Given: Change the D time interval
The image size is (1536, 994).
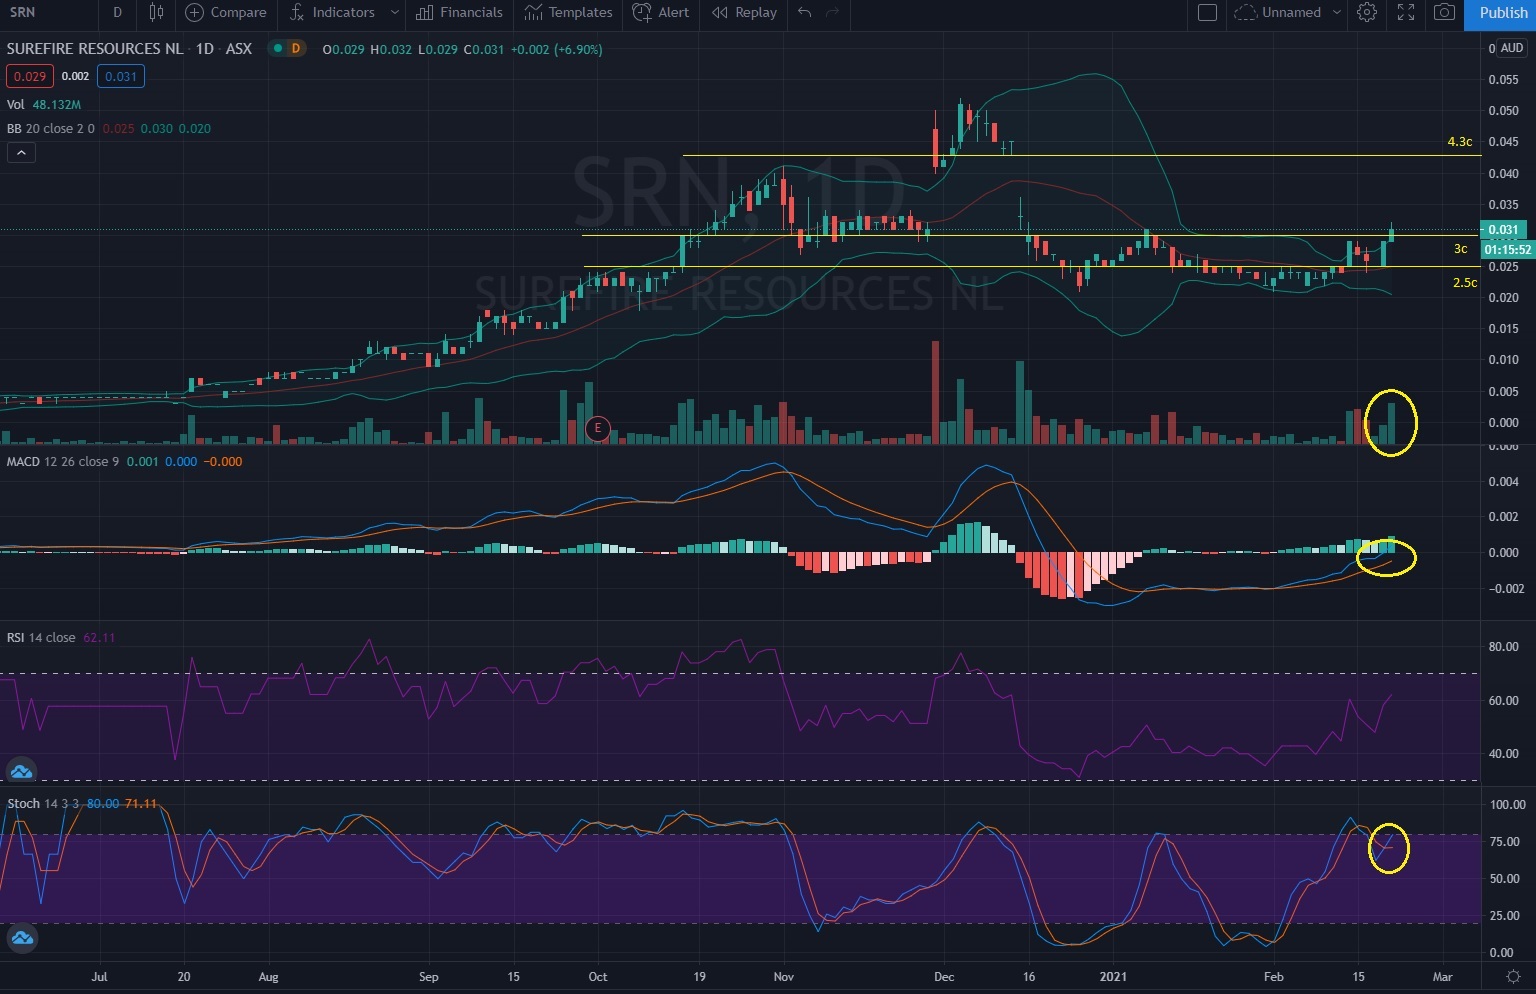Looking at the screenshot, I should point(118,12).
